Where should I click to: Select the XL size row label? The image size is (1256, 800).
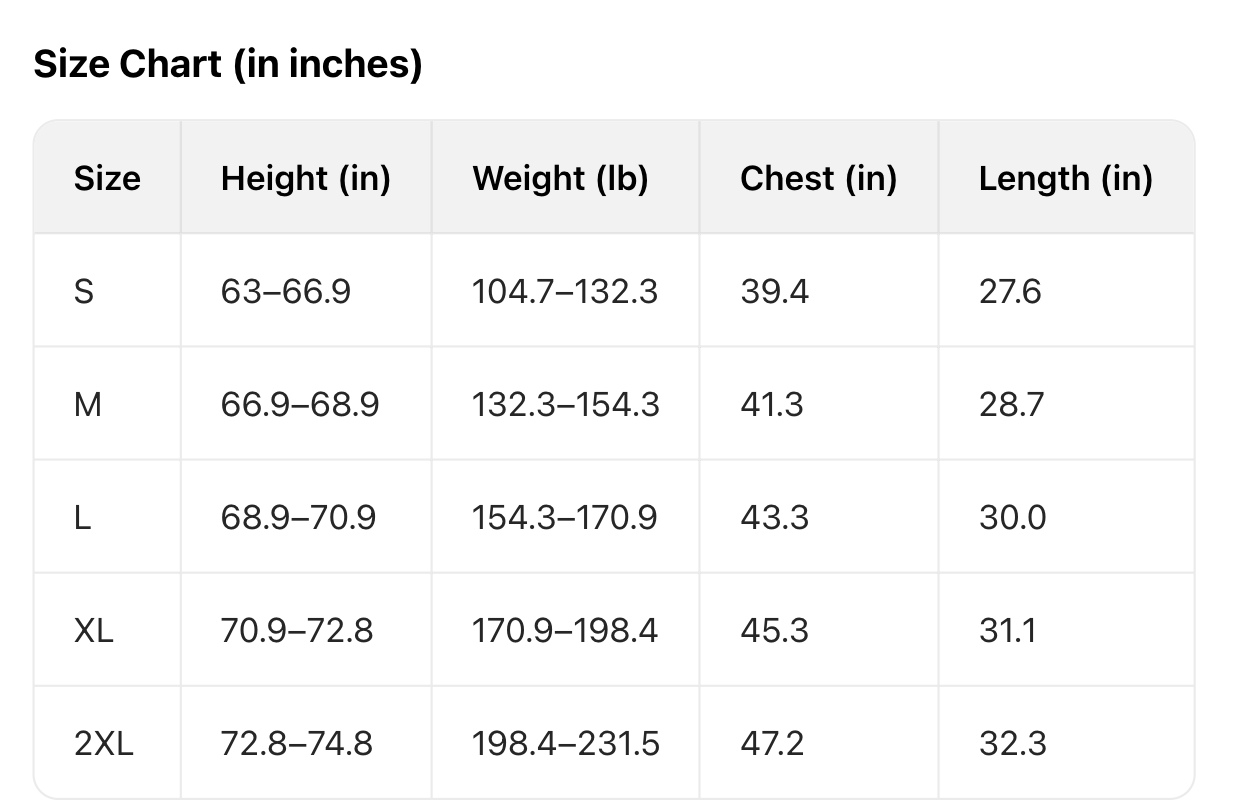coord(94,631)
